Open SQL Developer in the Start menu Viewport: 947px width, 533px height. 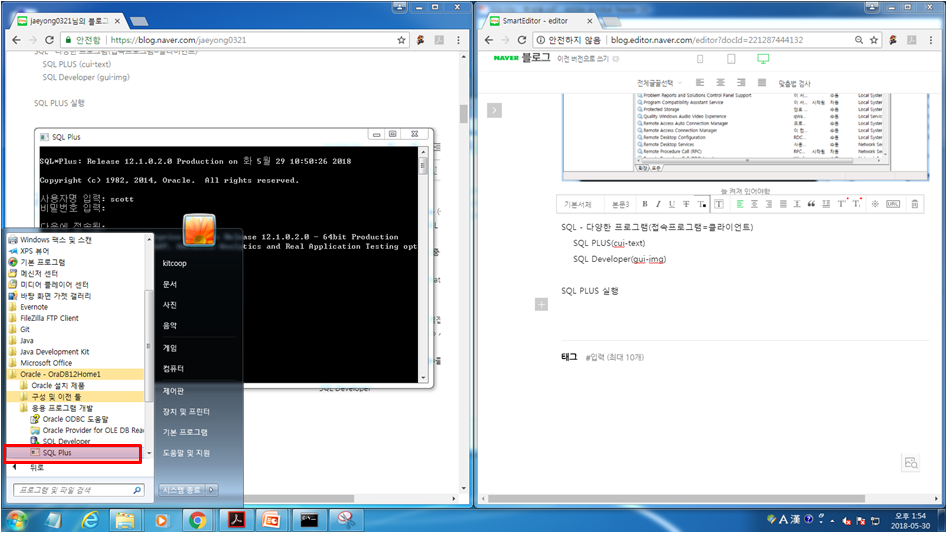(x=66, y=441)
